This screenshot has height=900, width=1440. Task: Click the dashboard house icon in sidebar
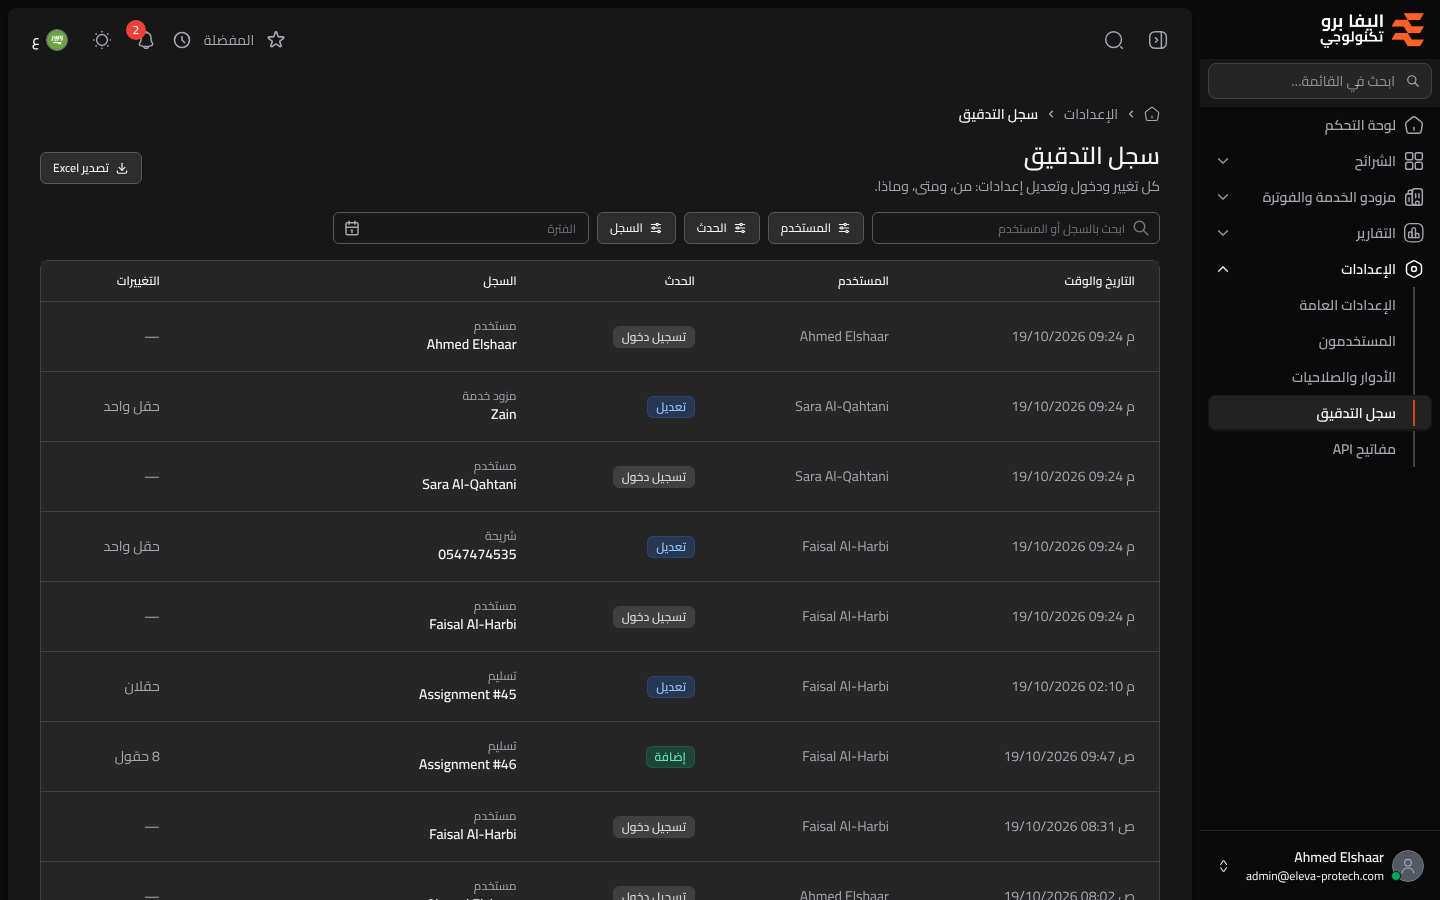(1414, 125)
